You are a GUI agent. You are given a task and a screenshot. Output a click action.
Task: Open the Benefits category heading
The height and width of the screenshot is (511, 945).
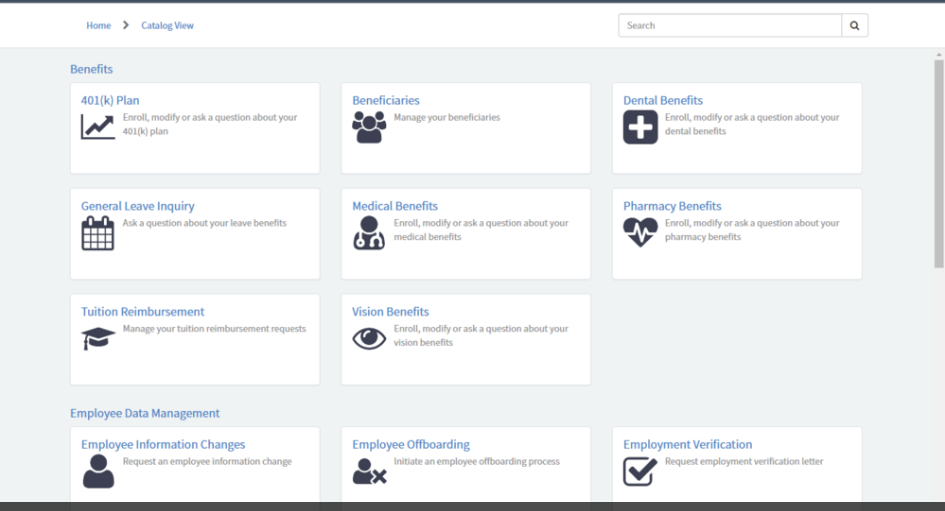91,69
